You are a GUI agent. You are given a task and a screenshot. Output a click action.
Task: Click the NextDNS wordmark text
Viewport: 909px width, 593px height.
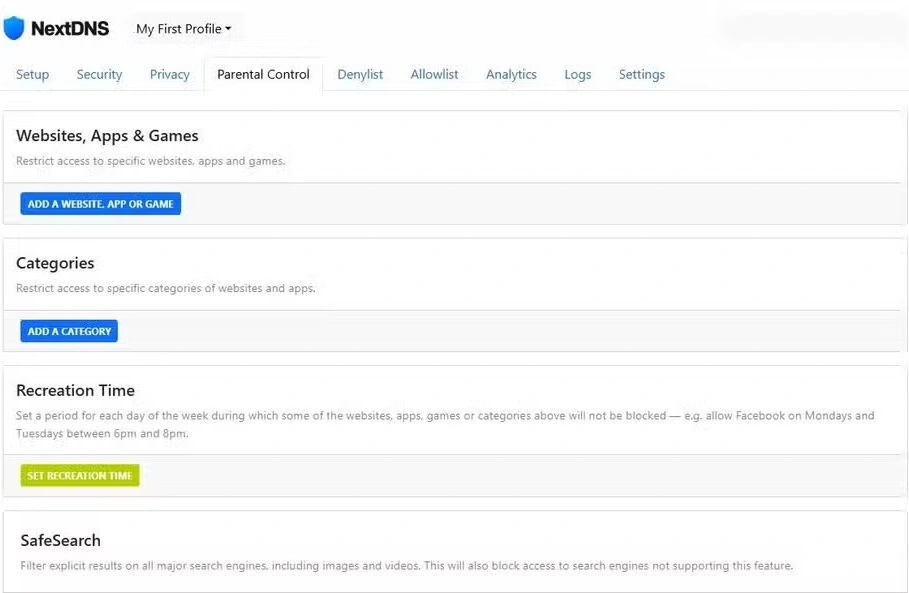(x=70, y=29)
